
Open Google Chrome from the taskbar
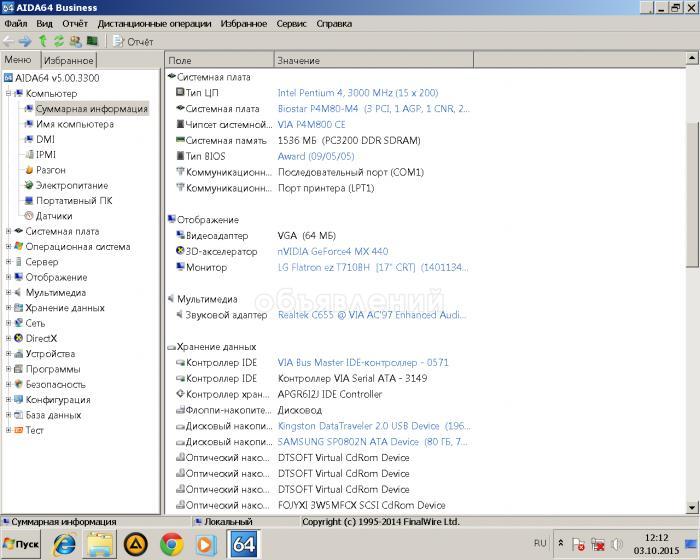click(x=171, y=544)
